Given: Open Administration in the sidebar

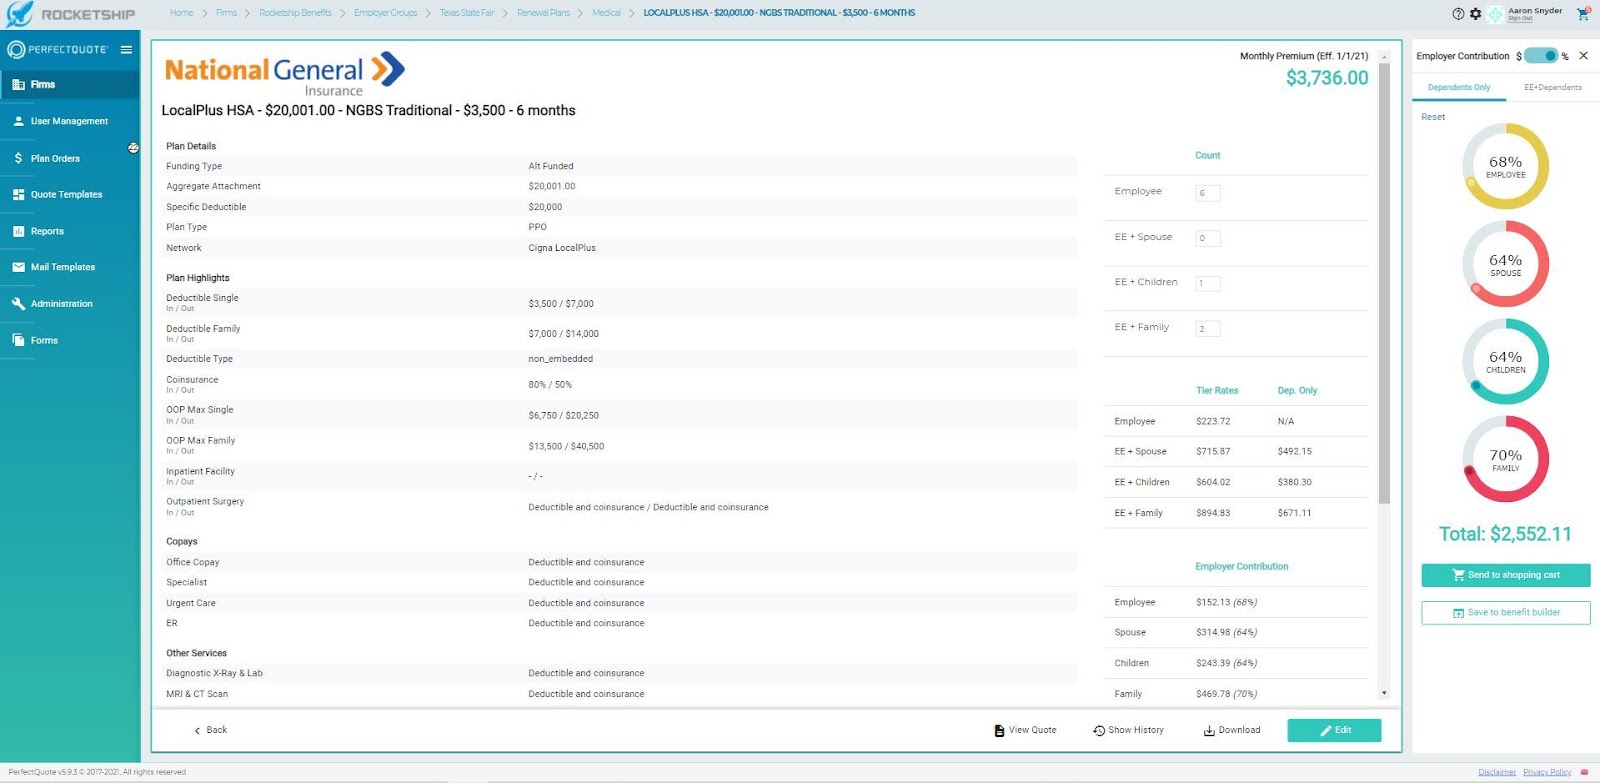Looking at the screenshot, I should click(x=70, y=304).
